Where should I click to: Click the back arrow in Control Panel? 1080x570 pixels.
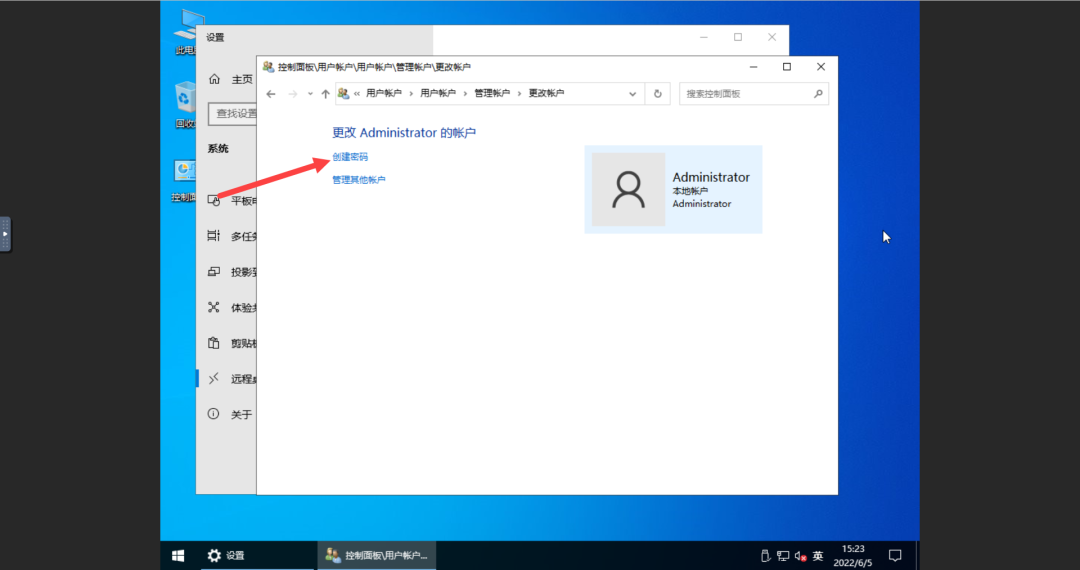click(271, 94)
